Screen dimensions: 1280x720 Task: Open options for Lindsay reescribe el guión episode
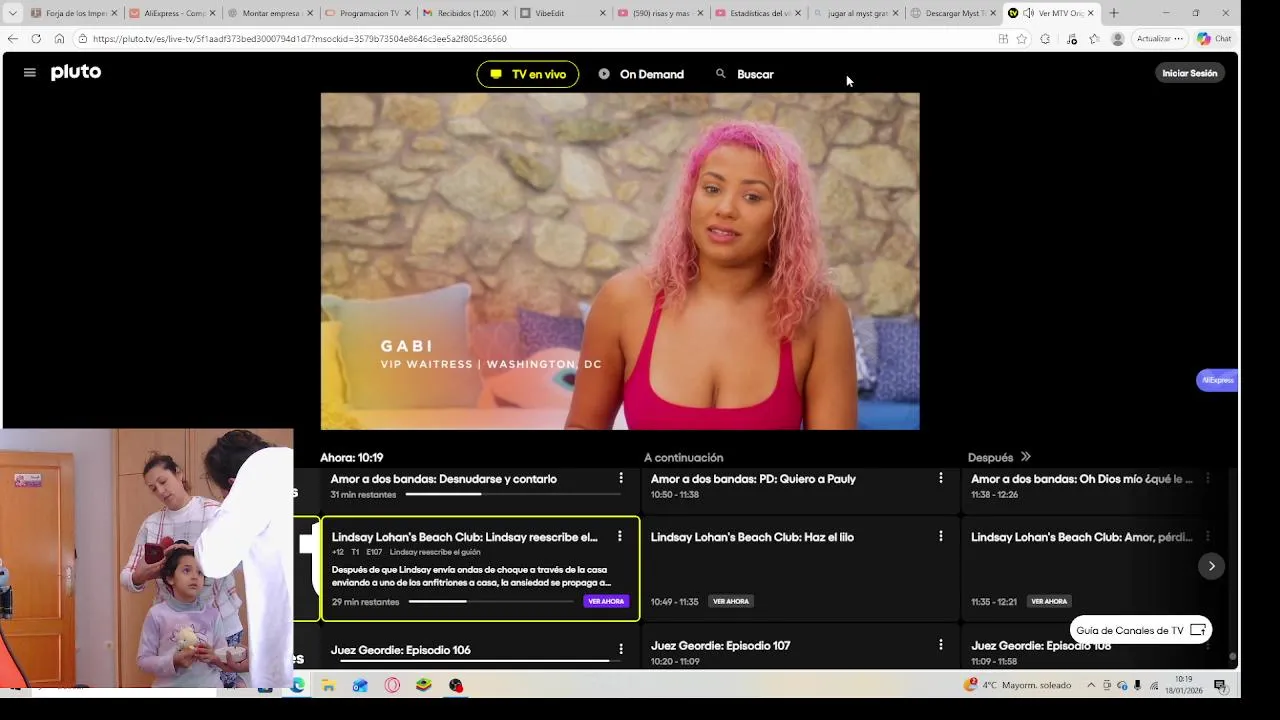(620, 537)
